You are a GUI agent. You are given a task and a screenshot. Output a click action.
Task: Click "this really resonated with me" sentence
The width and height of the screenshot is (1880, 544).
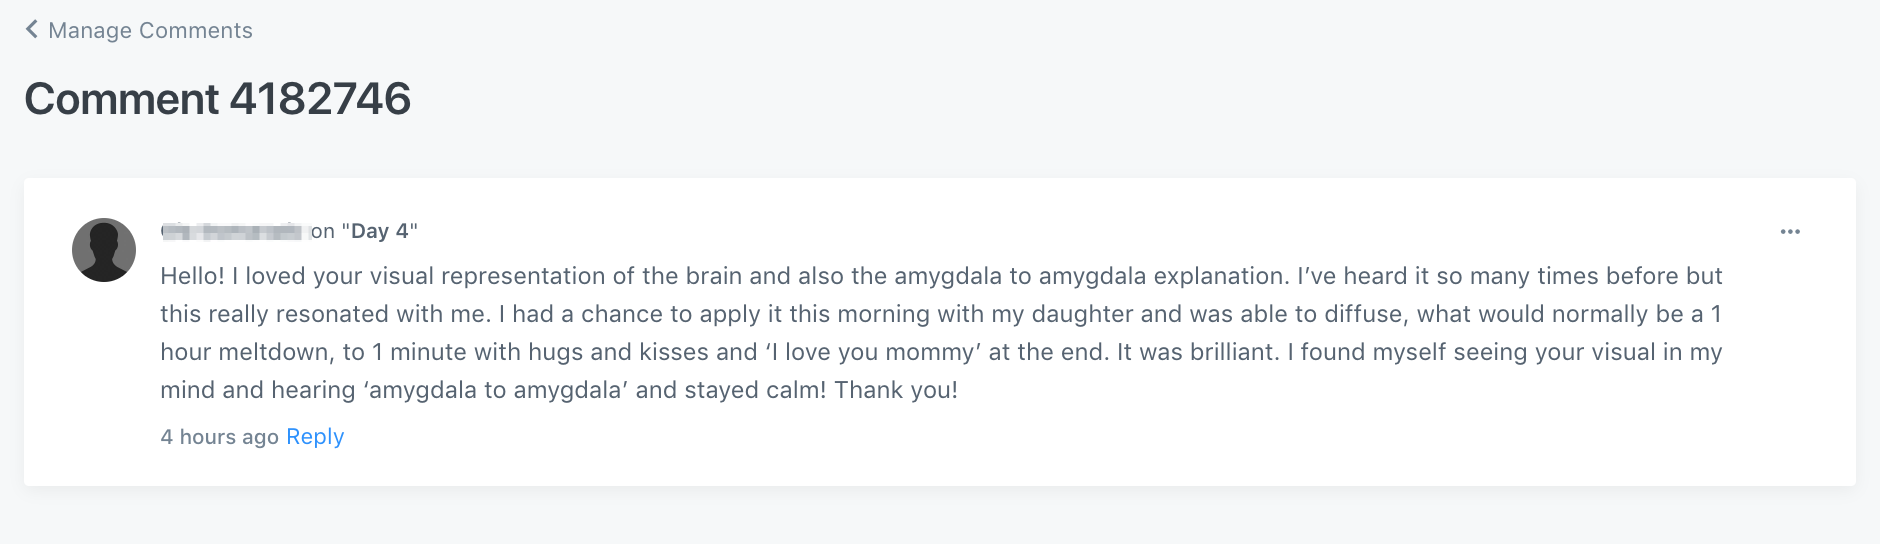pos(324,314)
